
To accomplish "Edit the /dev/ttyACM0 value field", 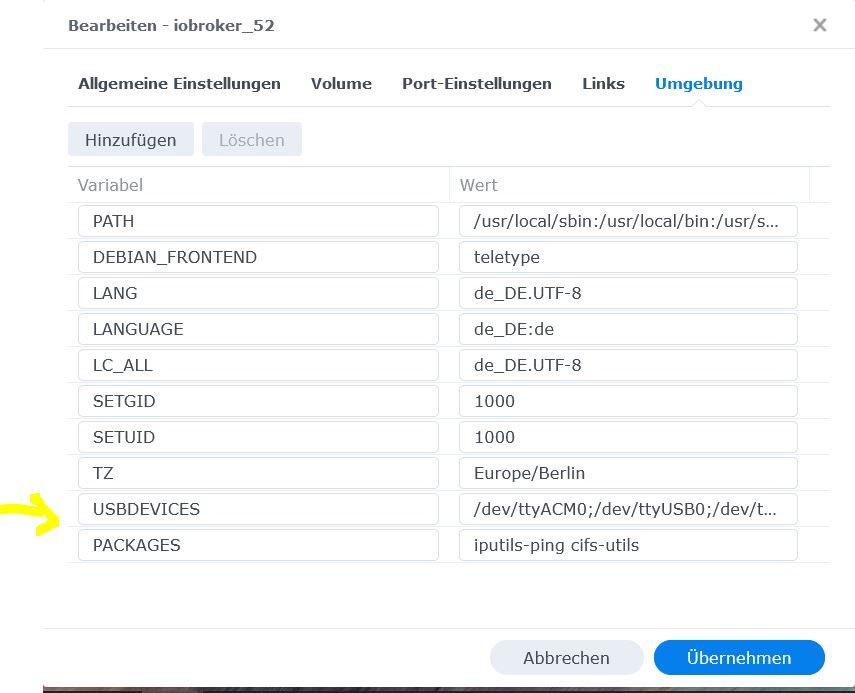I will [628, 509].
